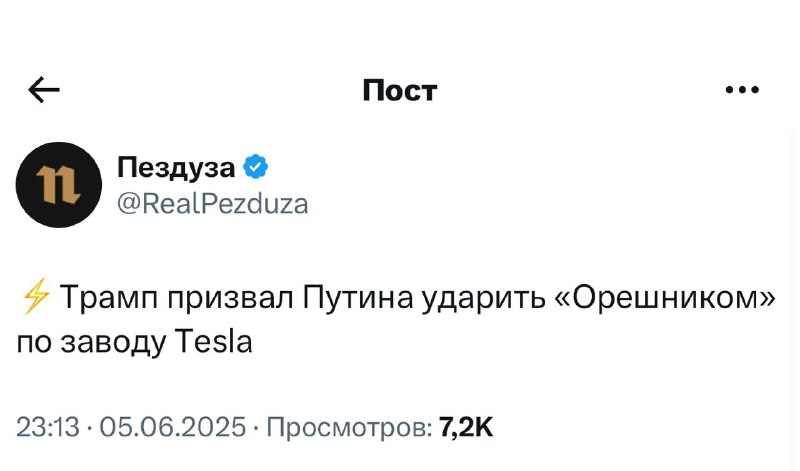Viewport: 800px width, 471px height.
Task: Click the 7,2K view count
Action: click(x=466, y=427)
